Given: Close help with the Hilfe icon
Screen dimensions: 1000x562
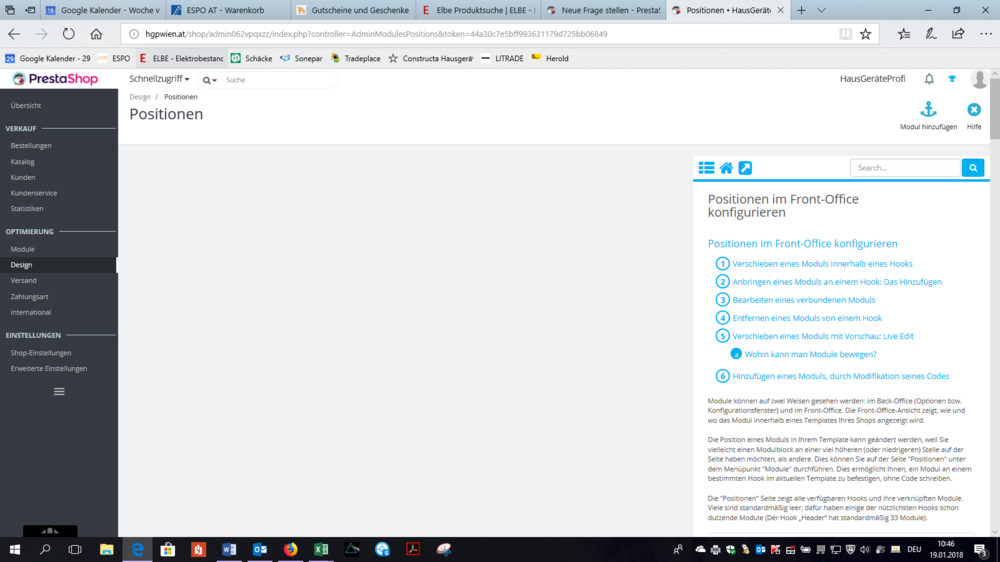Looking at the screenshot, I should [x=974, y=110].
